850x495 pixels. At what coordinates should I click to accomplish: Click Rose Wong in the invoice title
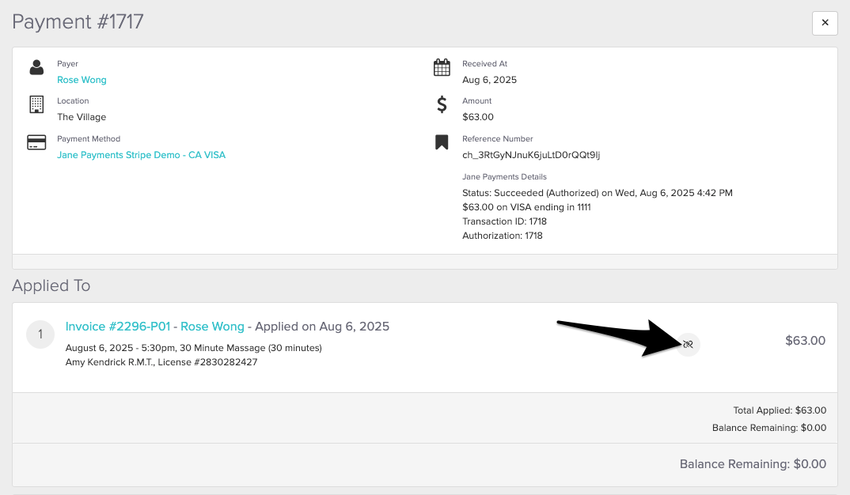(212, 326)
